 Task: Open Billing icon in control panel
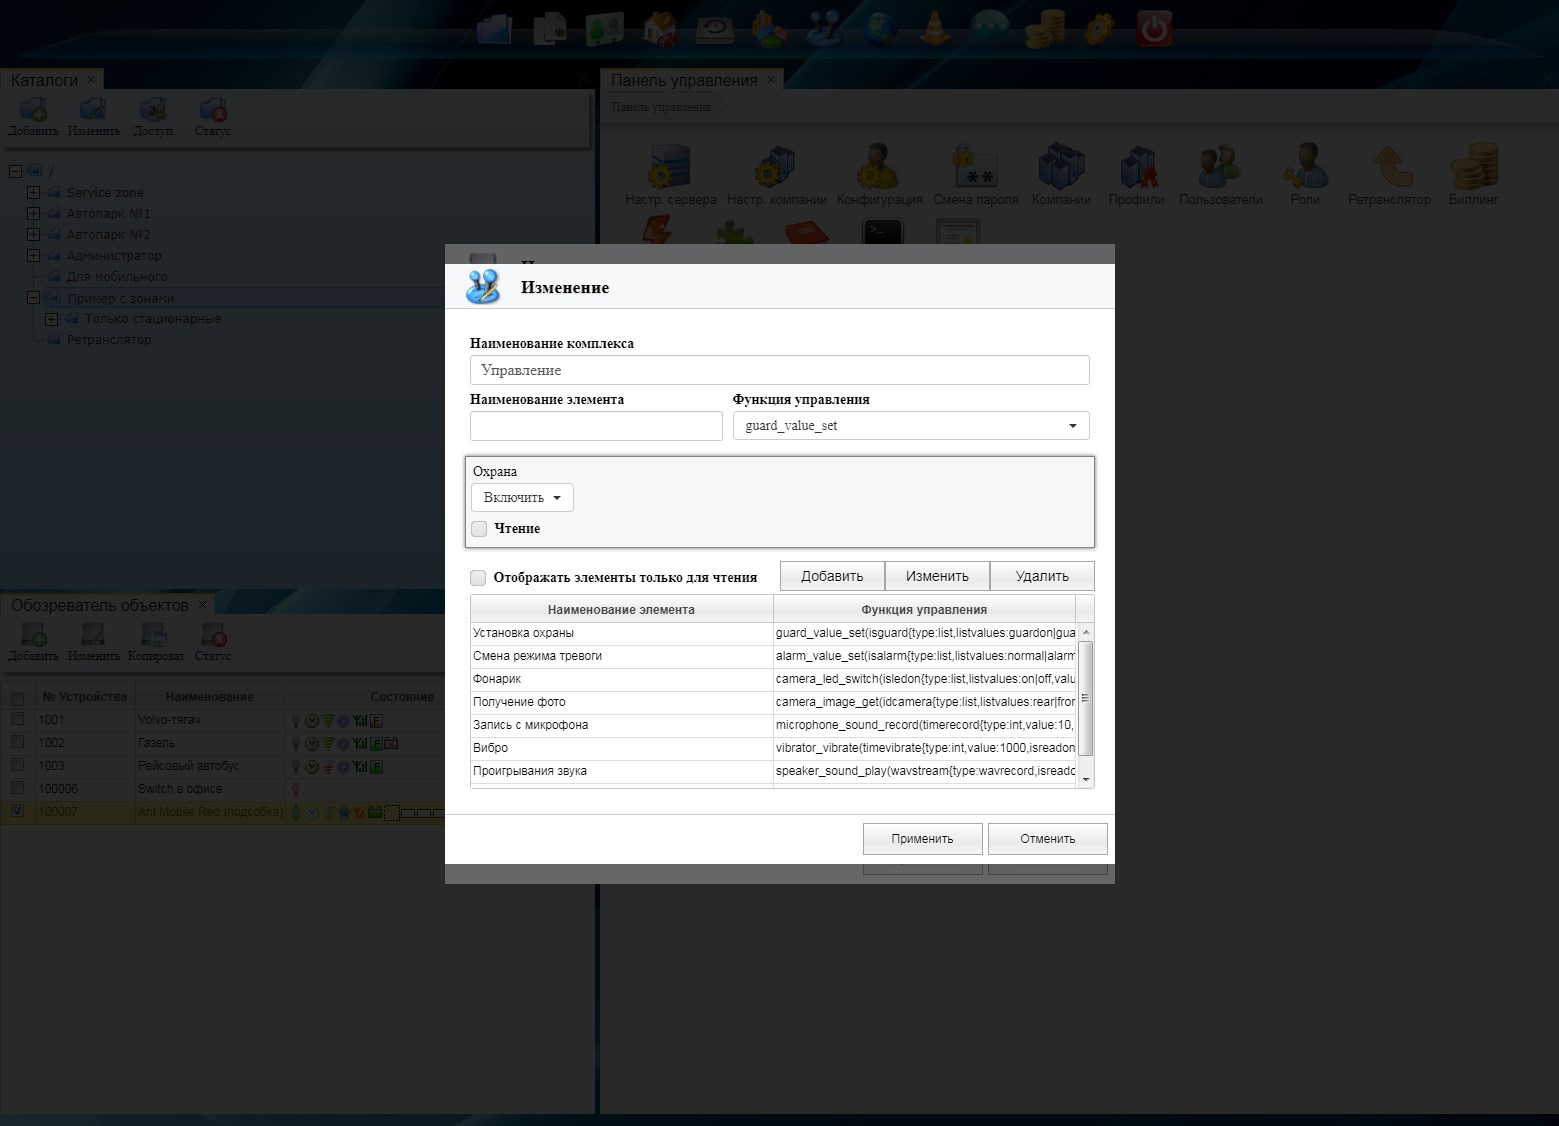click(1473, 168)
